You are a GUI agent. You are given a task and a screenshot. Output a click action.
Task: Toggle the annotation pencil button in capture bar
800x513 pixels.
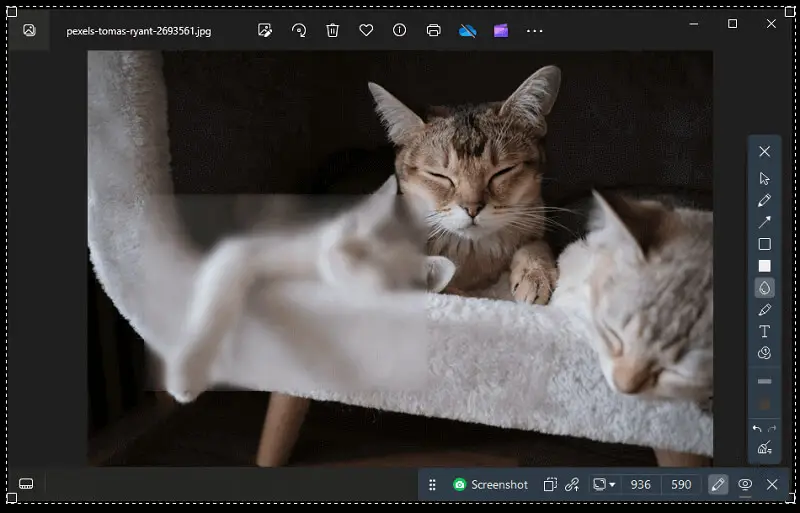pos(718,484)
